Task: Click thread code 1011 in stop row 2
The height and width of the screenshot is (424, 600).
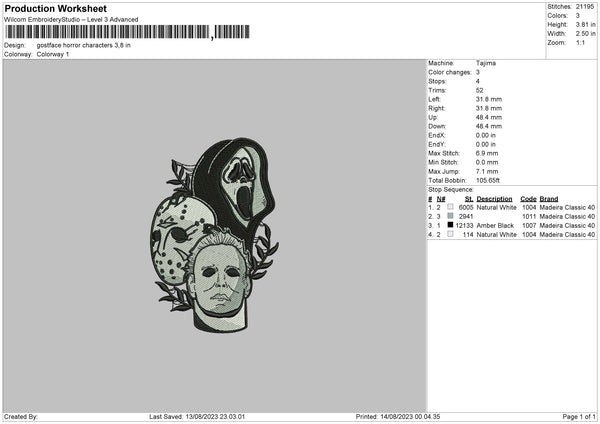Action: 529,217
